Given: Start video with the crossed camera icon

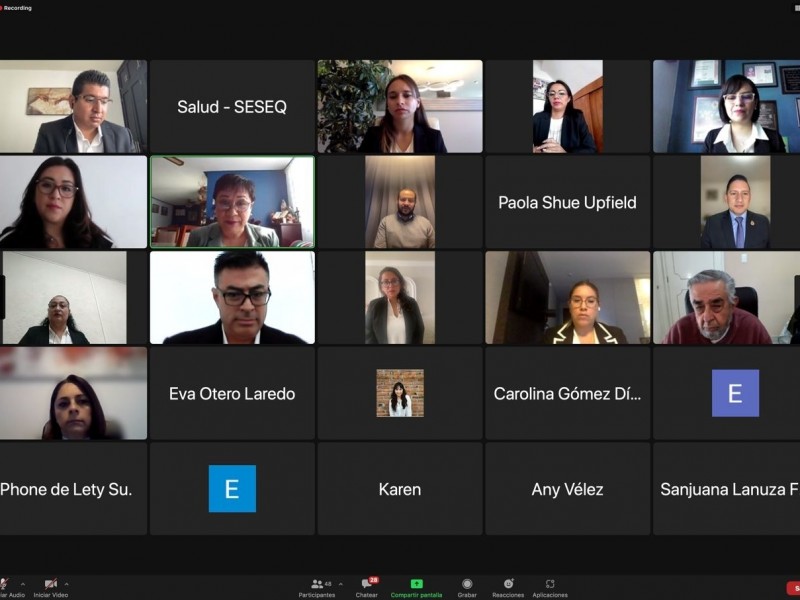Looking at the screenshot, I should [51, 584].
